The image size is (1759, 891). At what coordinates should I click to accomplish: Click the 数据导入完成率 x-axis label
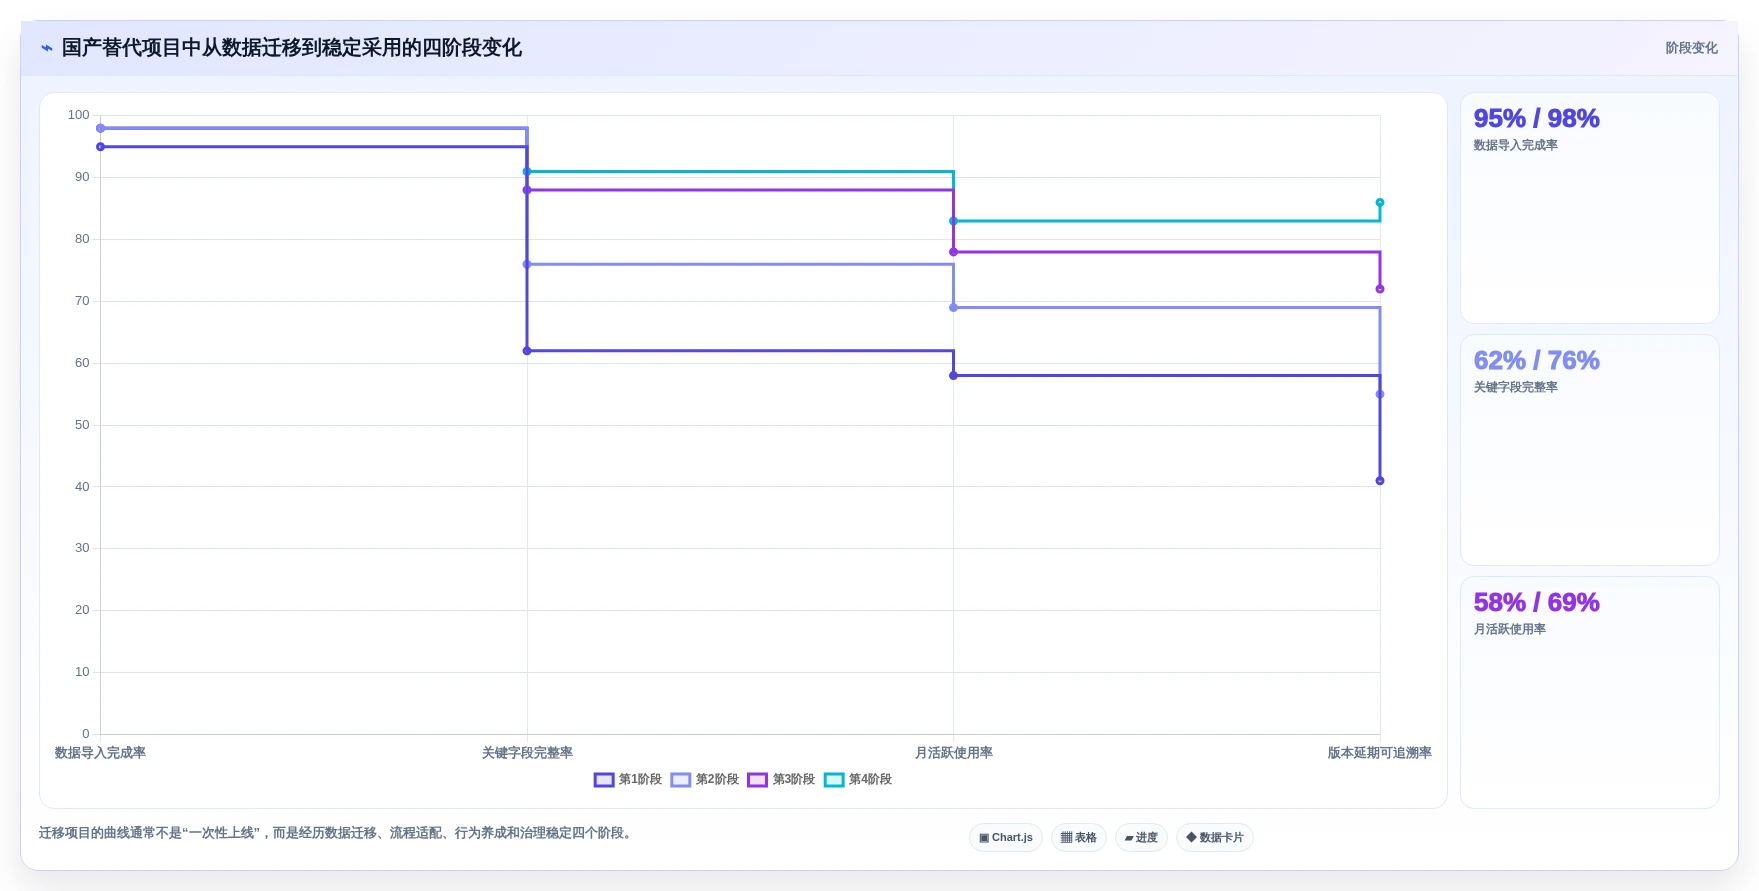100,753
